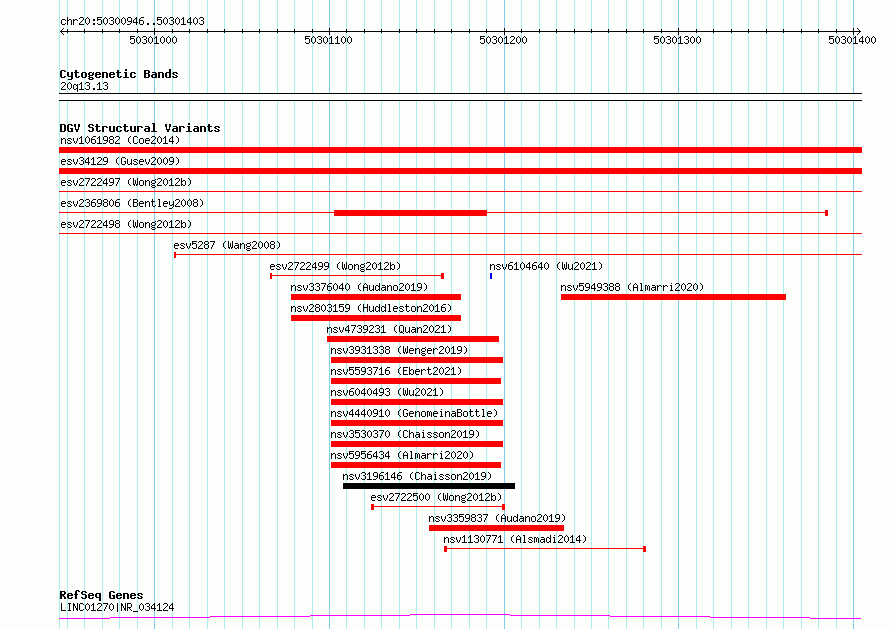890x629 pixels.
Task: Click nsv5956434 (Almarri2020) label
Action: pyautogui.click(x=402, y=455)
